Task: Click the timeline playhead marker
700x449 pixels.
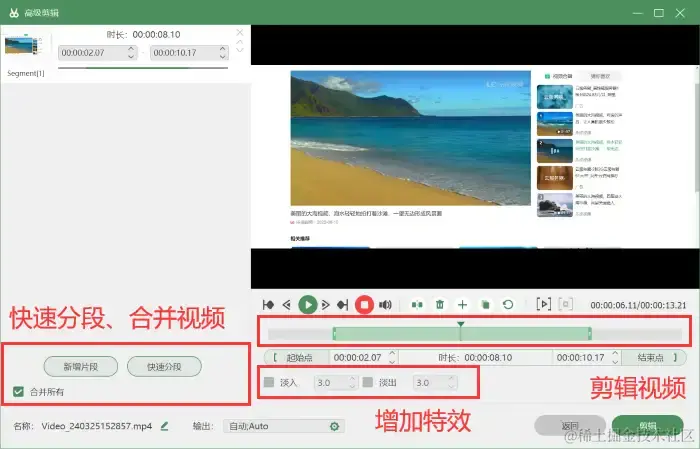Action: click(x=461, y=324)
